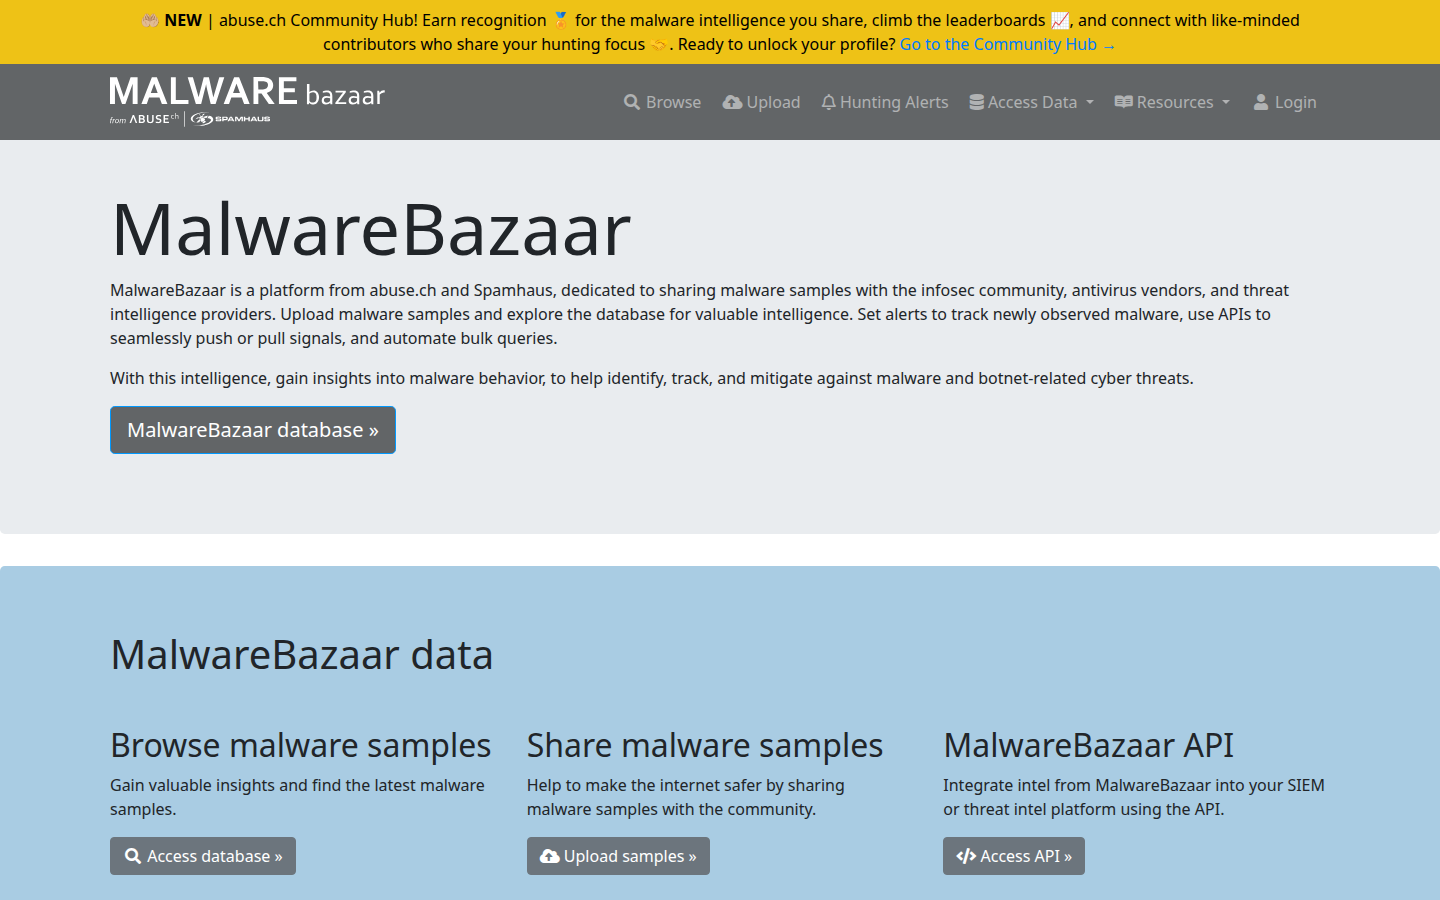This screenshot has width=1440, height=900.
Task: Click the Login user icon
Action: 1261,102
